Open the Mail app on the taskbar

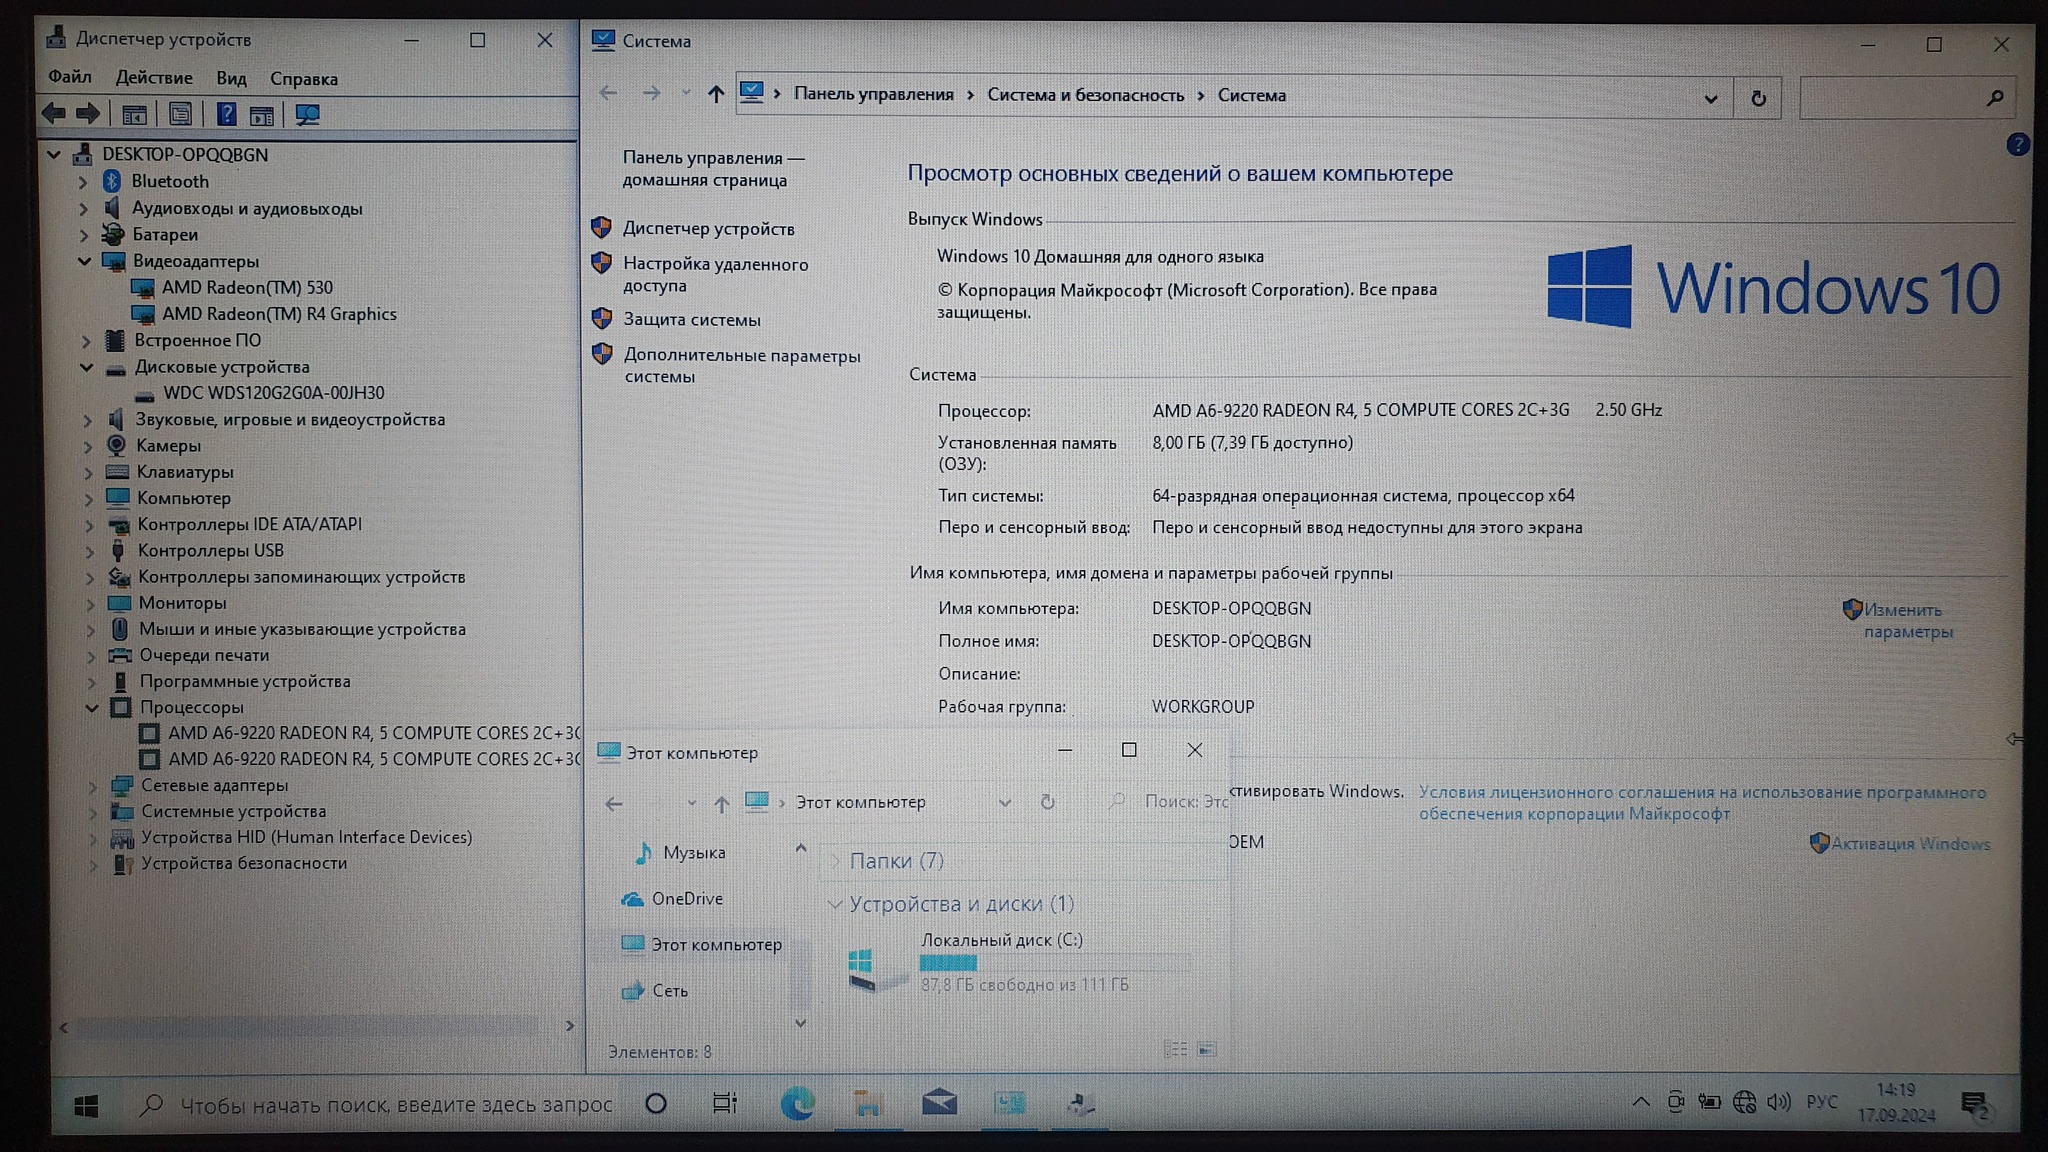pyautogui.click(x=938, y=1103)
